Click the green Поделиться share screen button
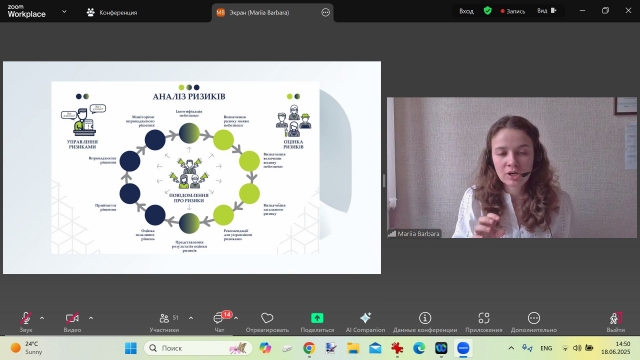The height and width of the screenshot is (360, 640). pos(317,322)
